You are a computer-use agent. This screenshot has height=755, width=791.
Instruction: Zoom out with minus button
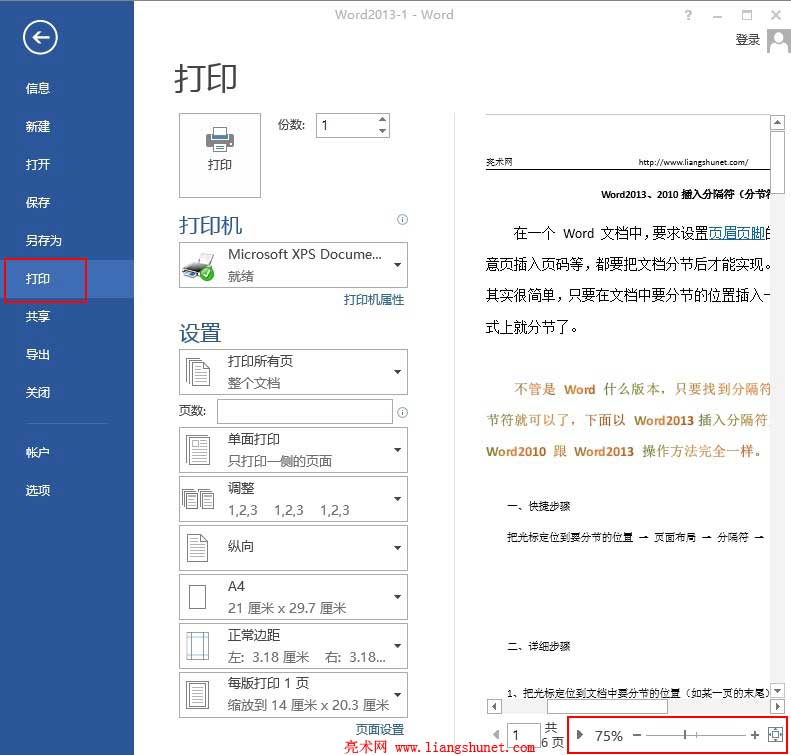[637, 735]
